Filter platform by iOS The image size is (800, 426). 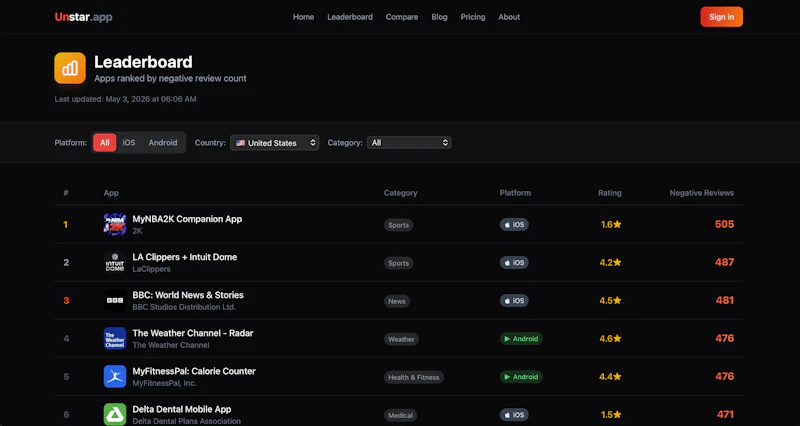tap(129, 143)
